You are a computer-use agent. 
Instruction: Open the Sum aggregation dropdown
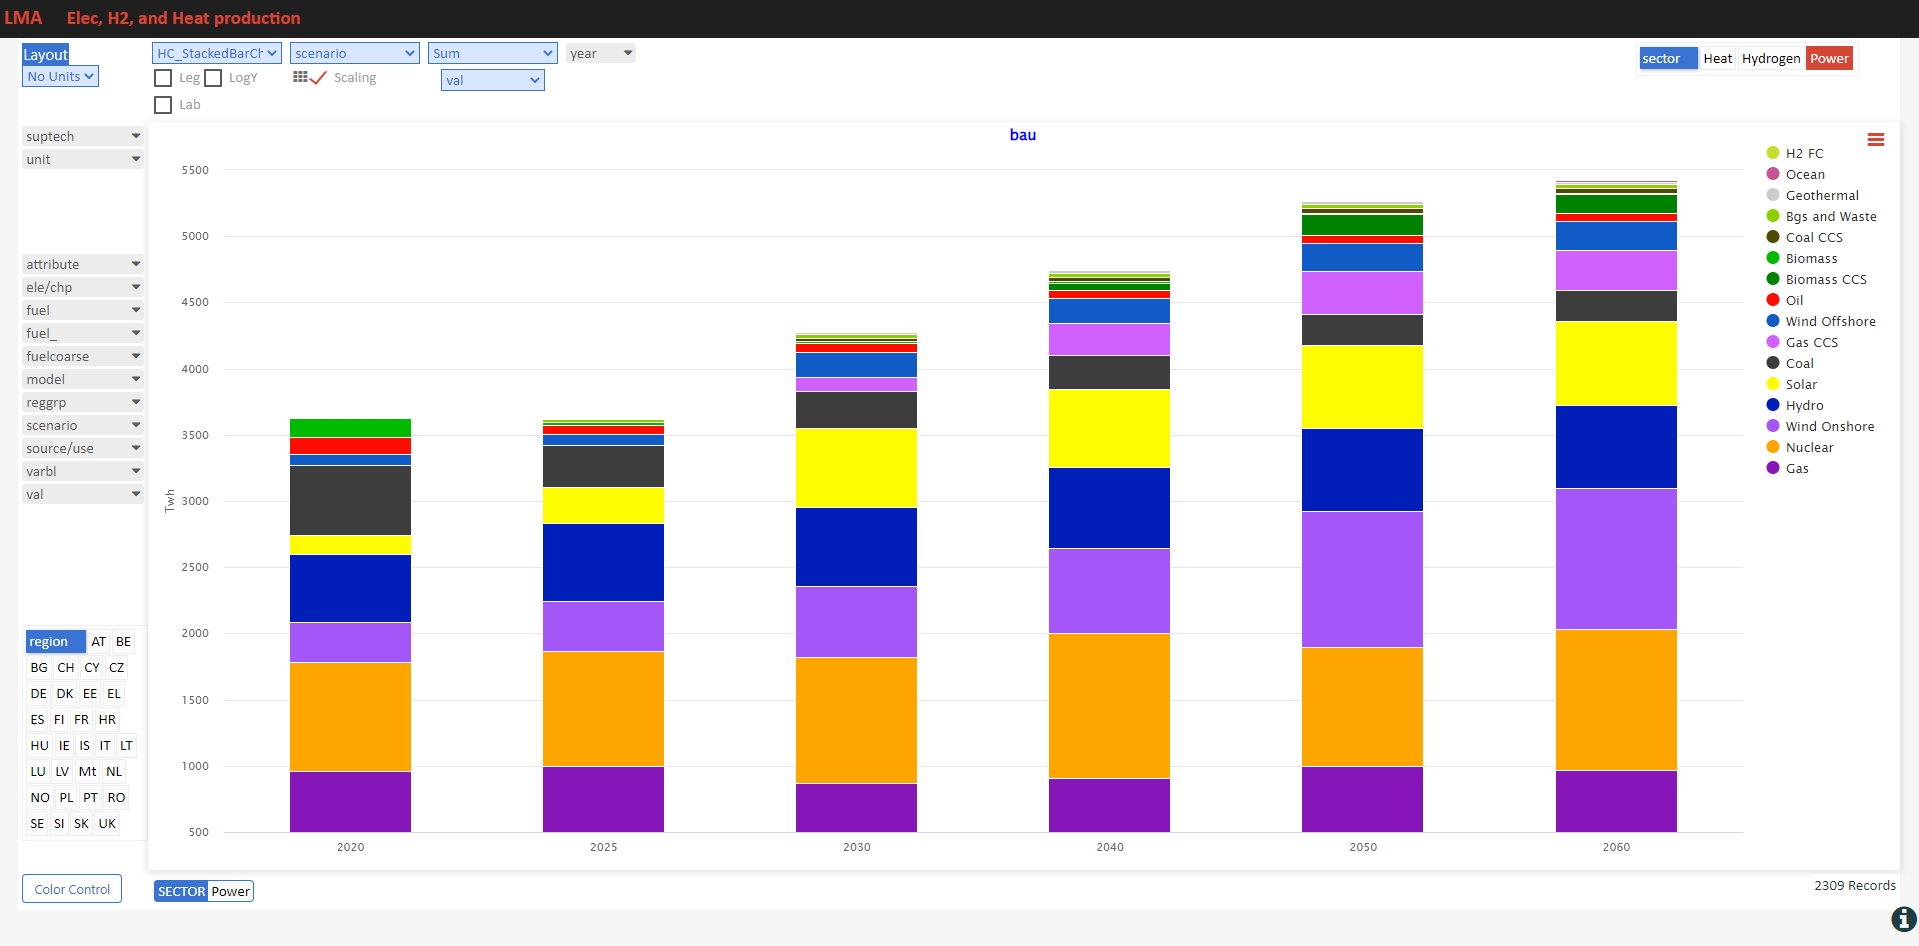pos(493,53)
